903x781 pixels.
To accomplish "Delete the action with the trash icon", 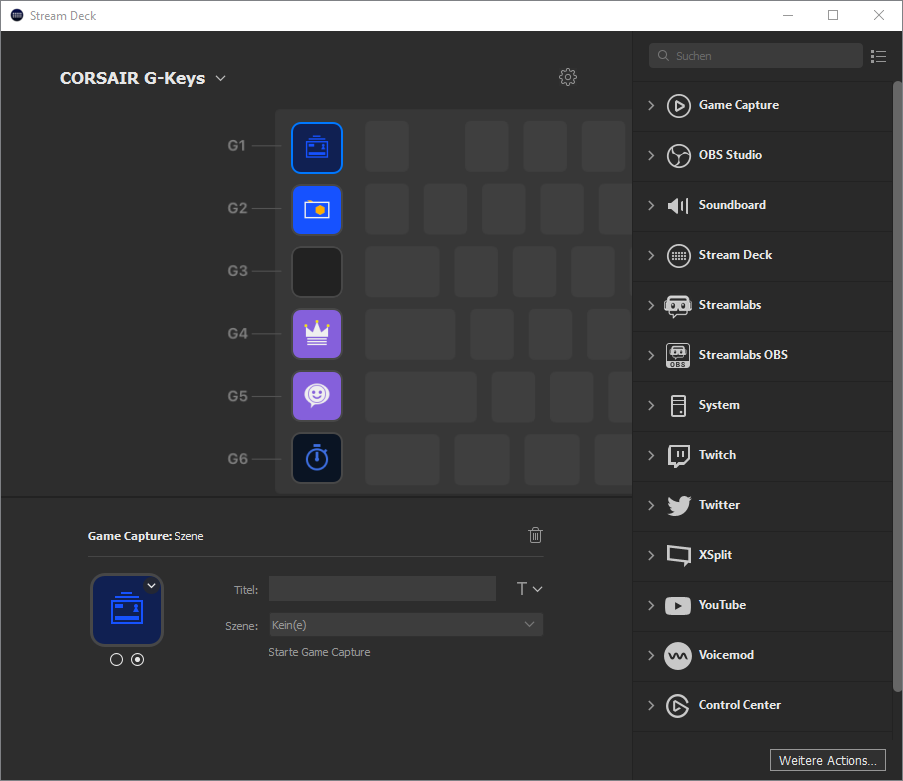I will (x=535, y=535).
